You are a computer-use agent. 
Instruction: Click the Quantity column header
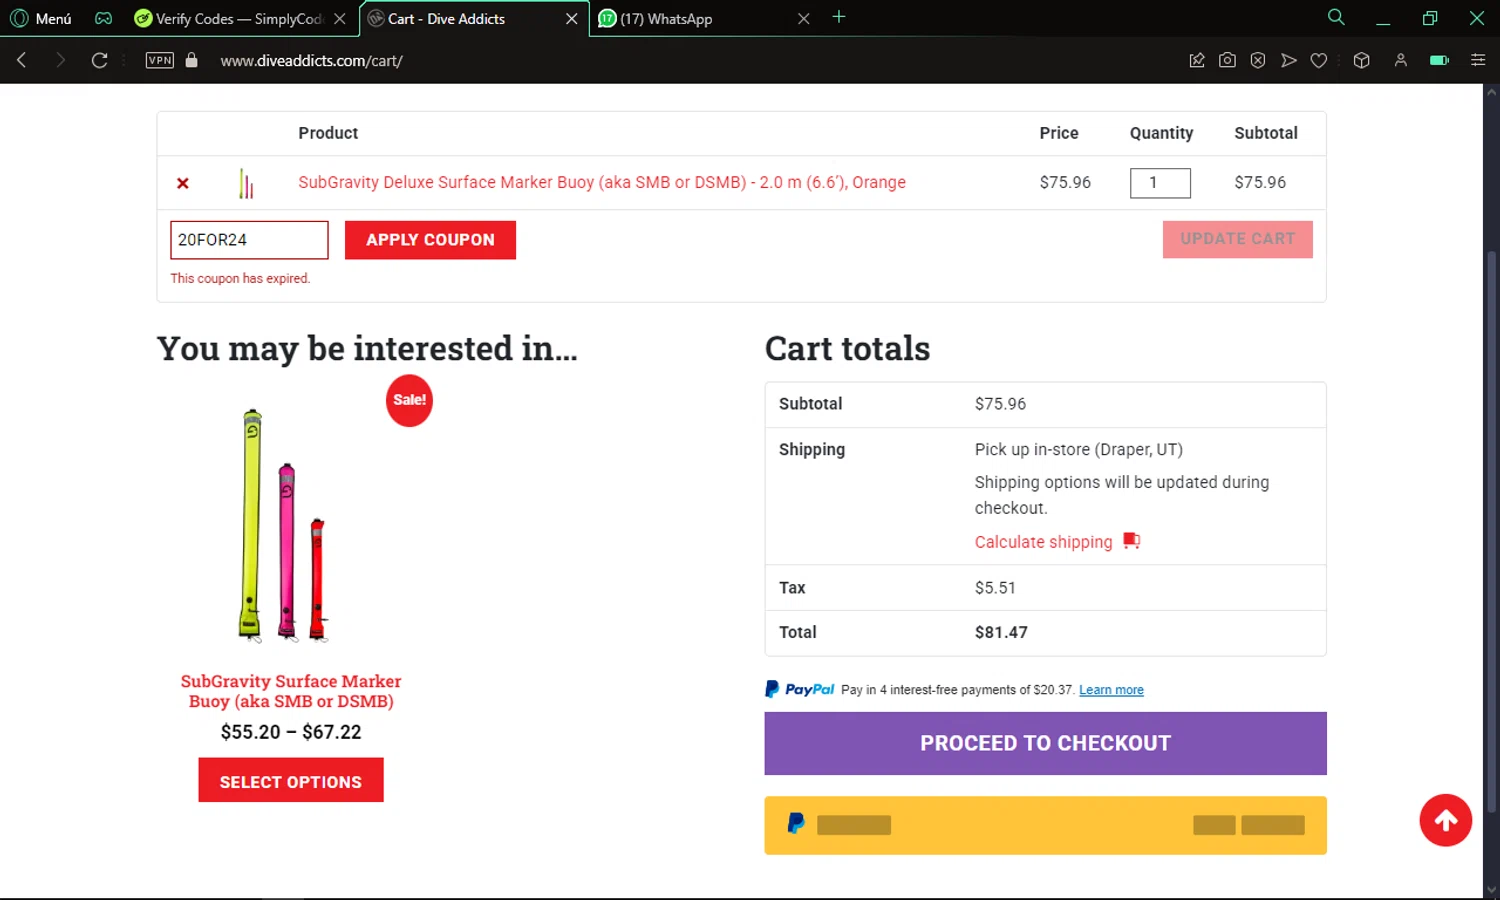tap(1161, 133)
